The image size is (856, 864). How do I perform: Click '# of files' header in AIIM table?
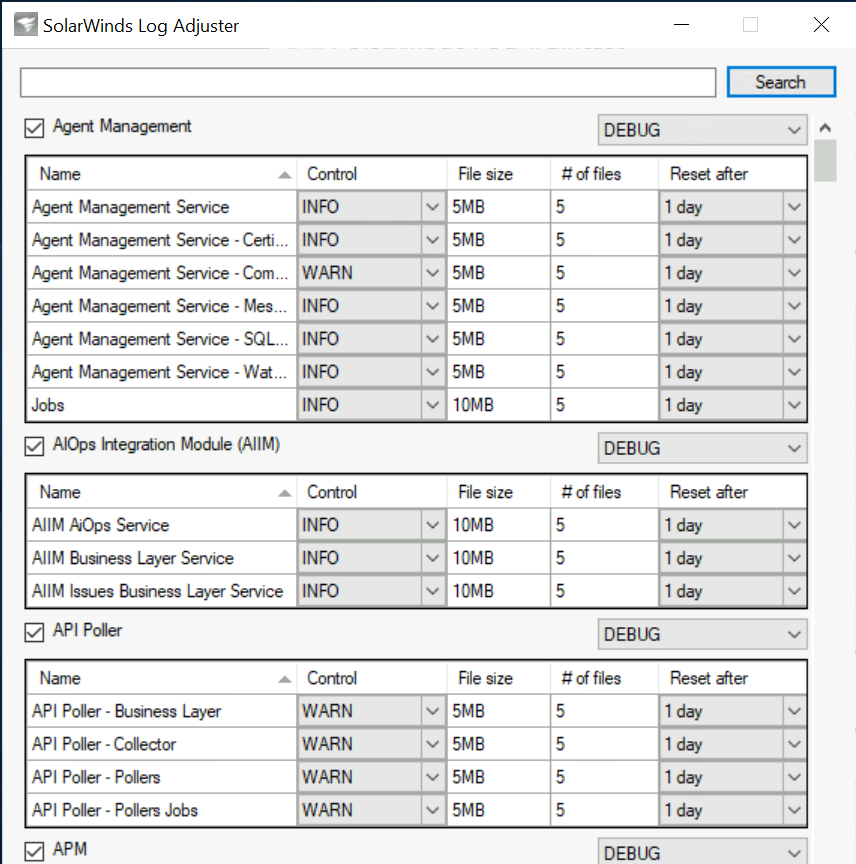point(604,492)
